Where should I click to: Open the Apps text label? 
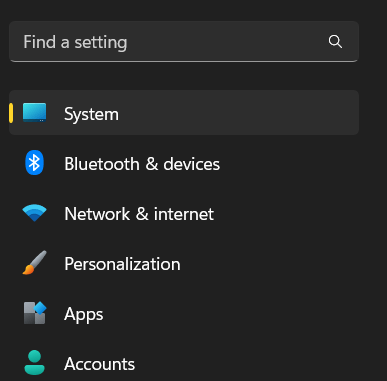pos(84,315)
